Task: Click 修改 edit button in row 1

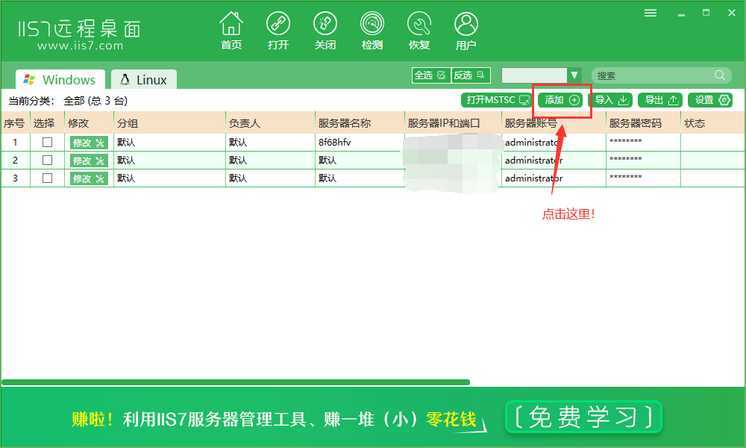Action: click(89, 143)
